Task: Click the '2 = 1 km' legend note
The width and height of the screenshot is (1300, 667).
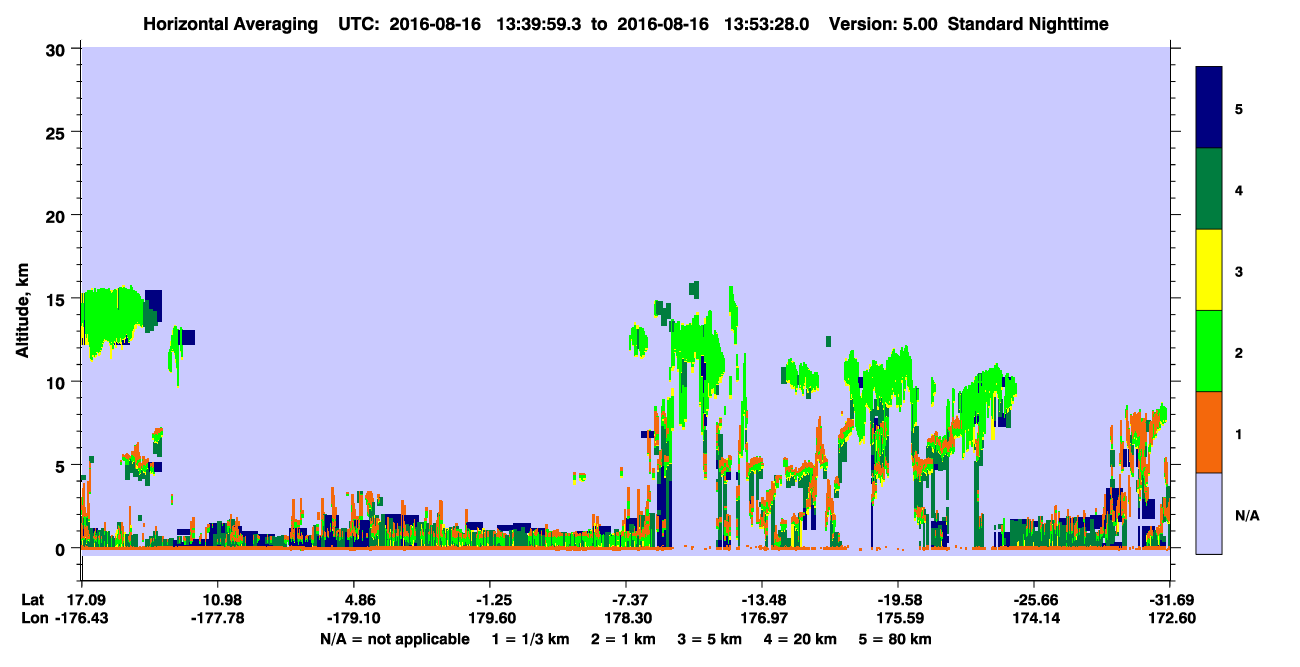Action: coord(623,639)
